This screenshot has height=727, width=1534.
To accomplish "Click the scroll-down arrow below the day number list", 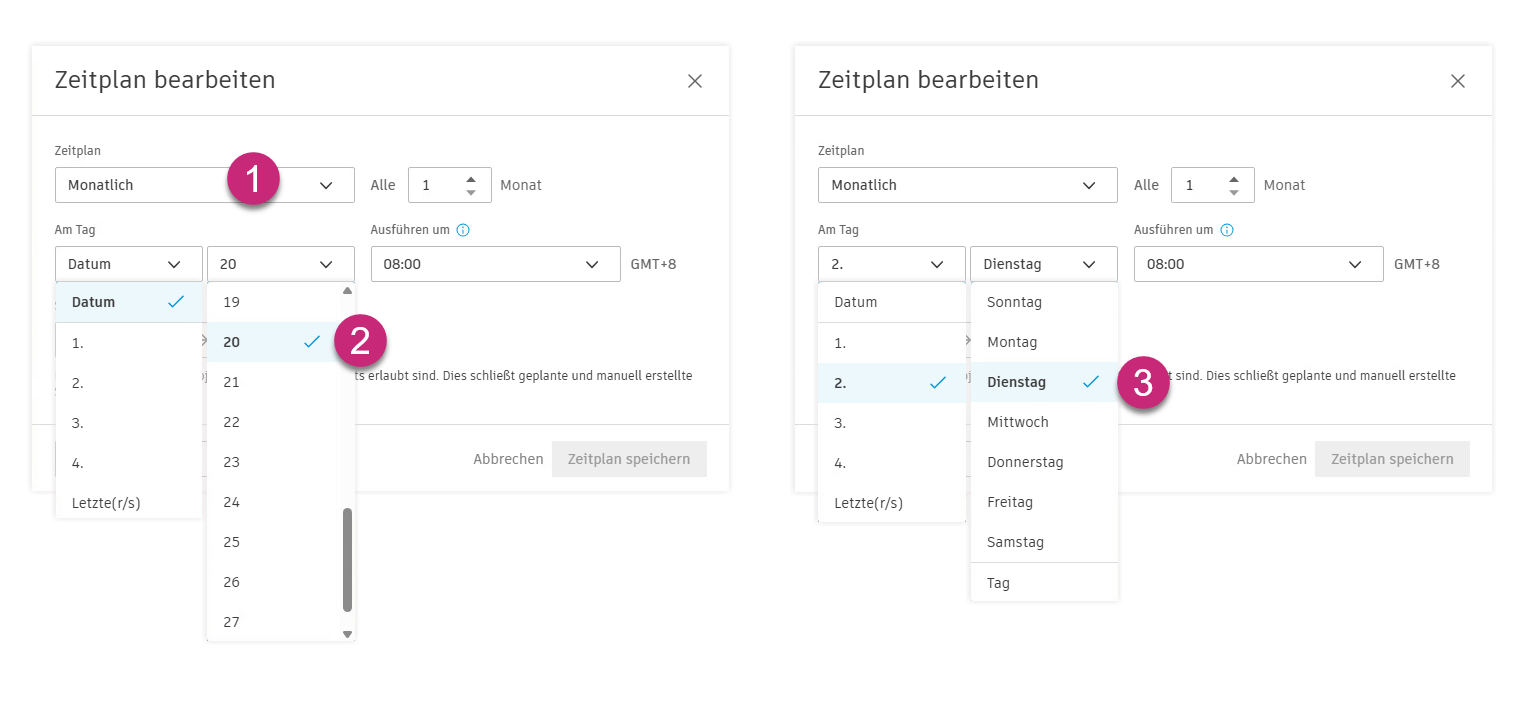I will point(348,633).
